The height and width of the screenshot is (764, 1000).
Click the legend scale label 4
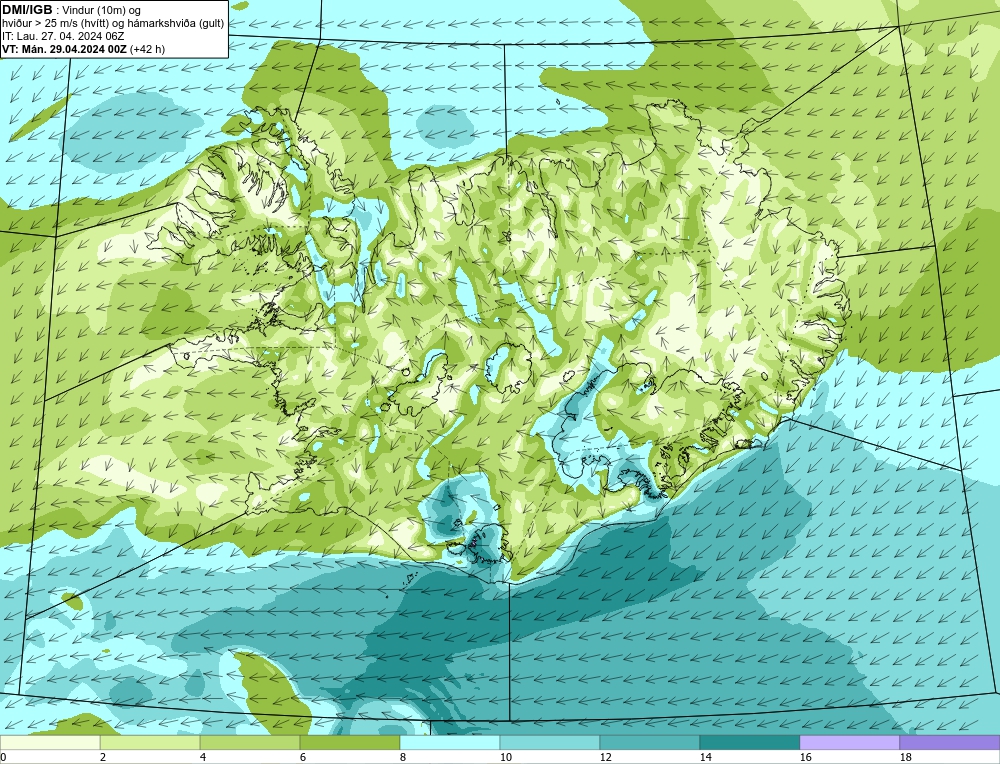click(202, 757)
